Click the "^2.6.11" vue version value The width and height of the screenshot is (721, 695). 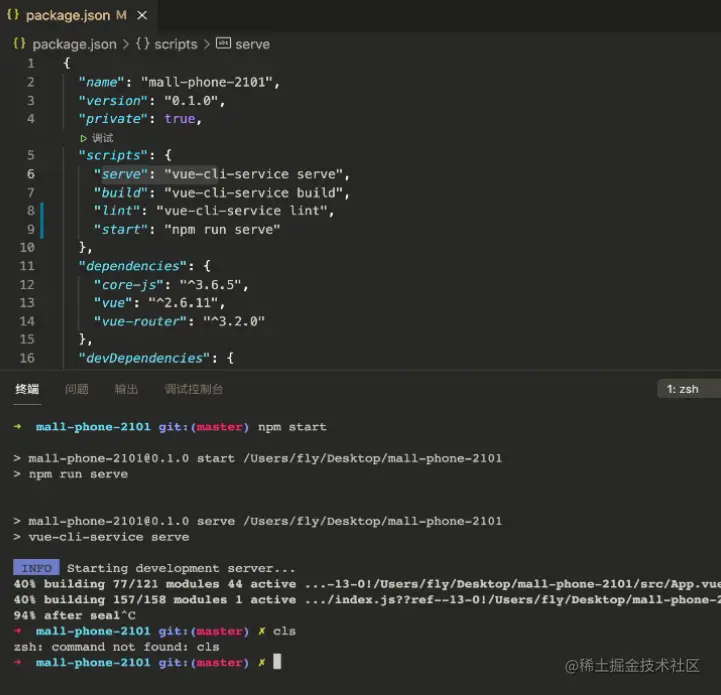pyautogui.click(x=183, y=303)
